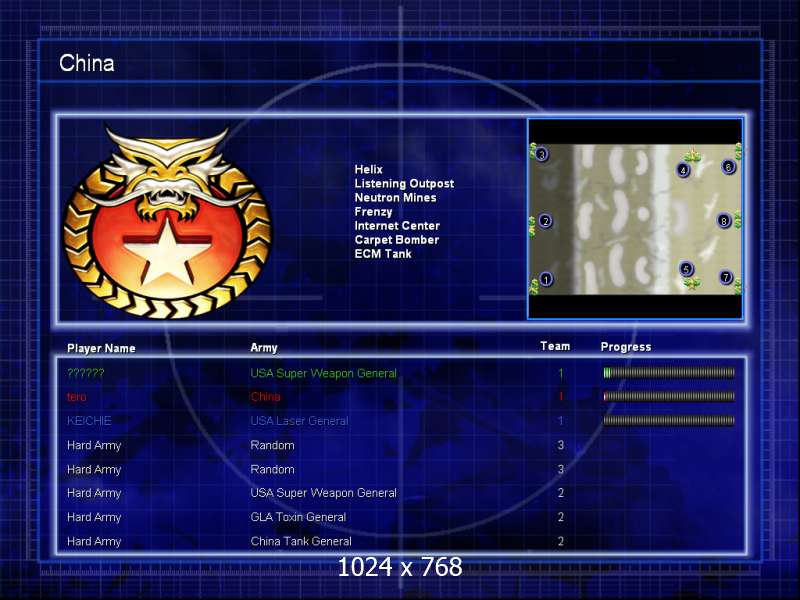This screenshot has height=600, width=800.
Task: Click the "Helix" unit name
Action: click(368, 169)
